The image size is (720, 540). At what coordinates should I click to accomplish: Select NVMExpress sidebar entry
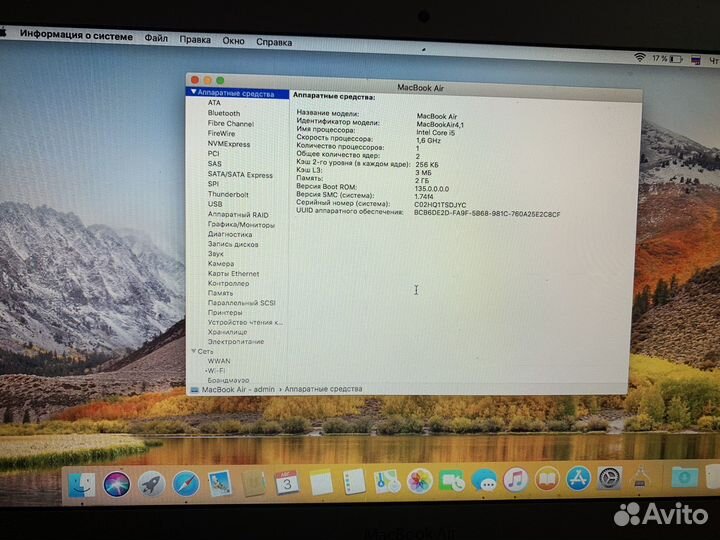coord(229,144)
